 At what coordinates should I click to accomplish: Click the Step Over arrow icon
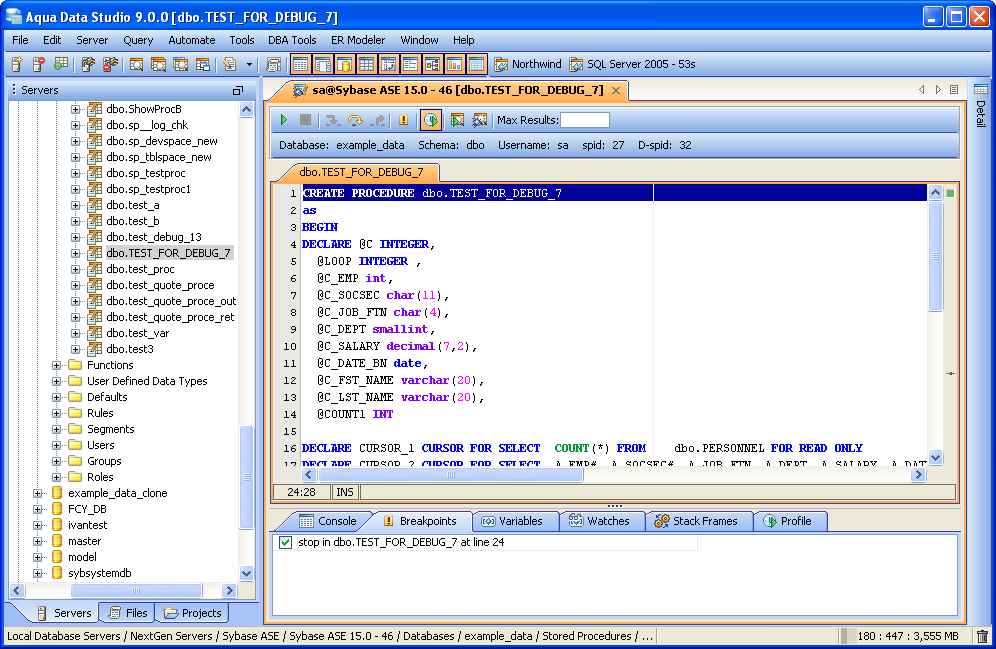point(355,120)
